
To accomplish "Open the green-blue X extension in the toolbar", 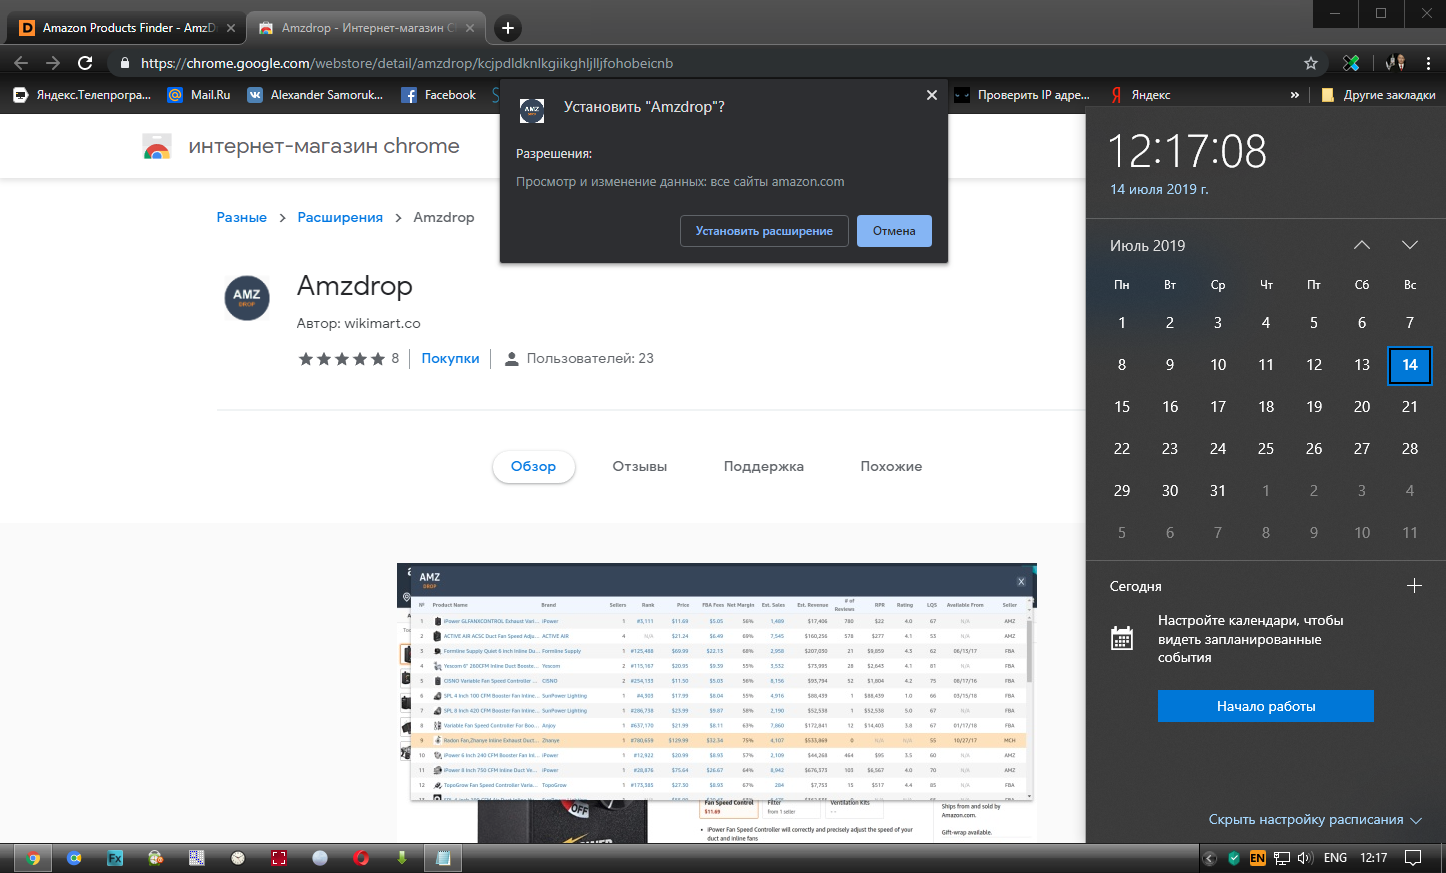I will click(1351, 63).
